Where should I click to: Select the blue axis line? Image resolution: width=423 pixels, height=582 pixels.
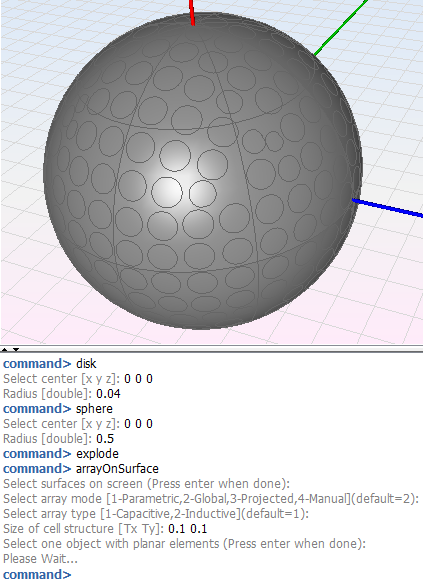[387, 207]
